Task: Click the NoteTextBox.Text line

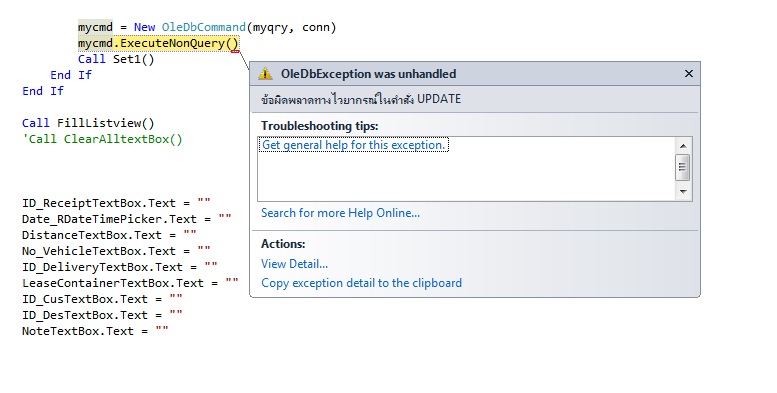Action: click(x=95, y=331)
